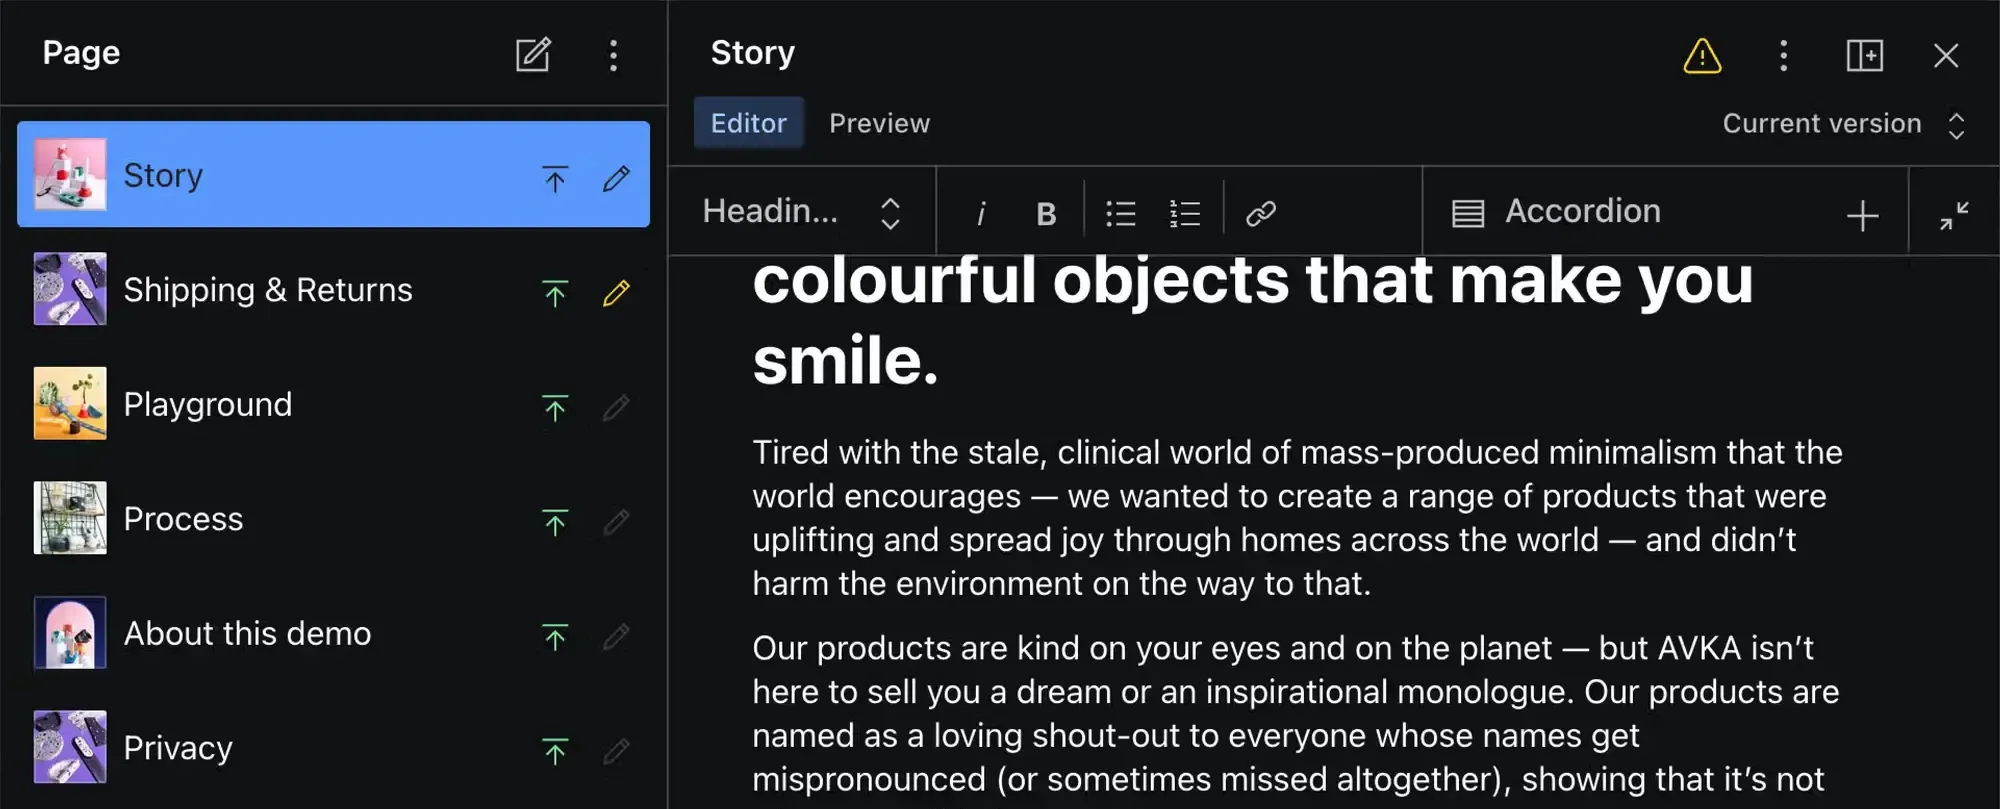Click the plus icon next to Accordion
Image resolution: width=2000 pixels, height=809 pixels.
pos(1862,215)
